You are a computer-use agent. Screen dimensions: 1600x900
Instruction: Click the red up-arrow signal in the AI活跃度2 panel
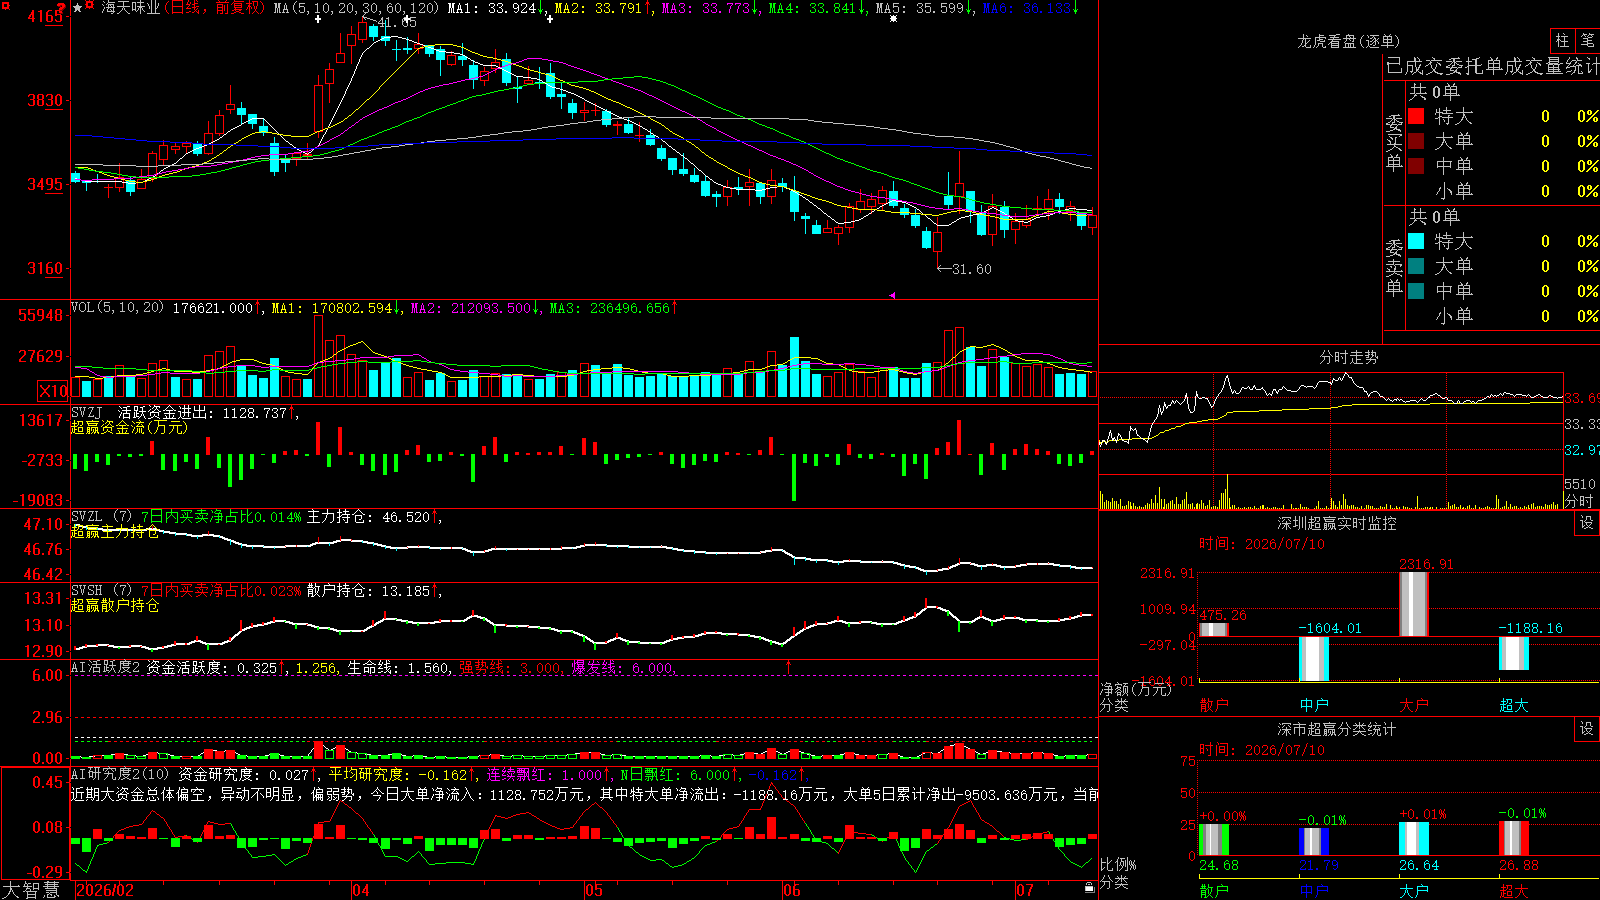(x=788, y=666)
